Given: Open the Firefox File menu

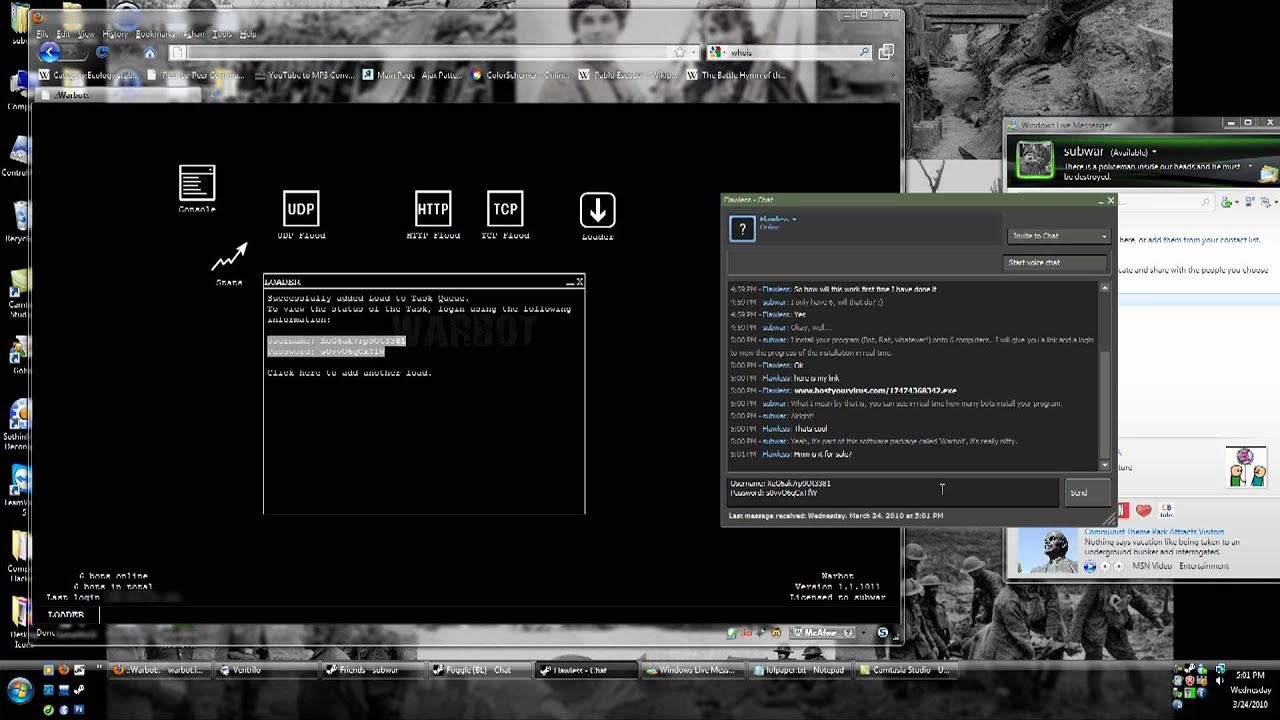Looking at the screenshot, I should tap(42, 34).
